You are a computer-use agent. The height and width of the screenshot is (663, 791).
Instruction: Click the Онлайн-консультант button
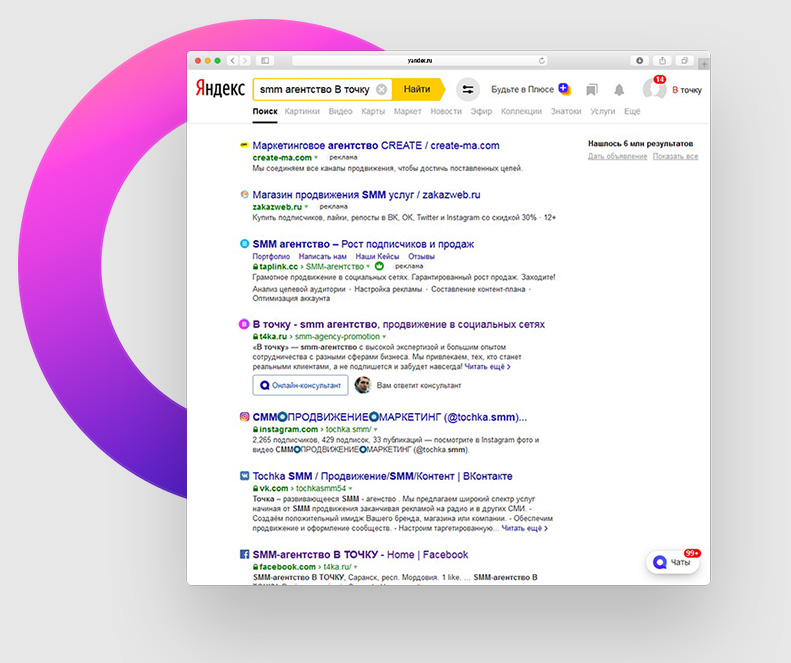pyautogui.click(x=300, y=385)
